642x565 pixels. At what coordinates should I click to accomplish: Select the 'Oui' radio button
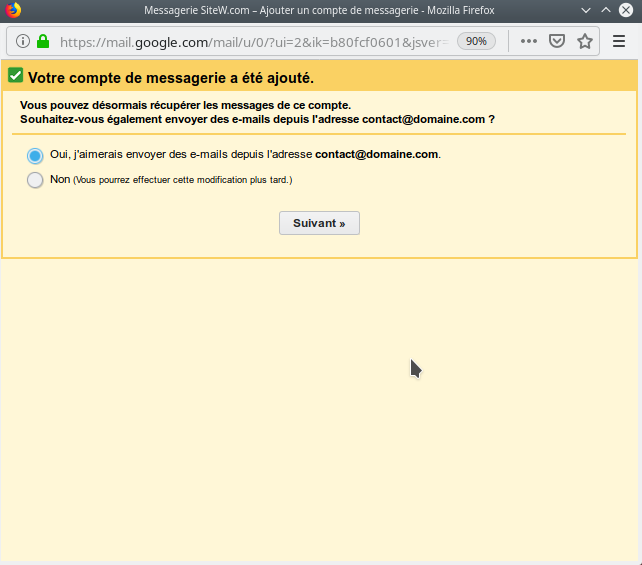point(35,156)
